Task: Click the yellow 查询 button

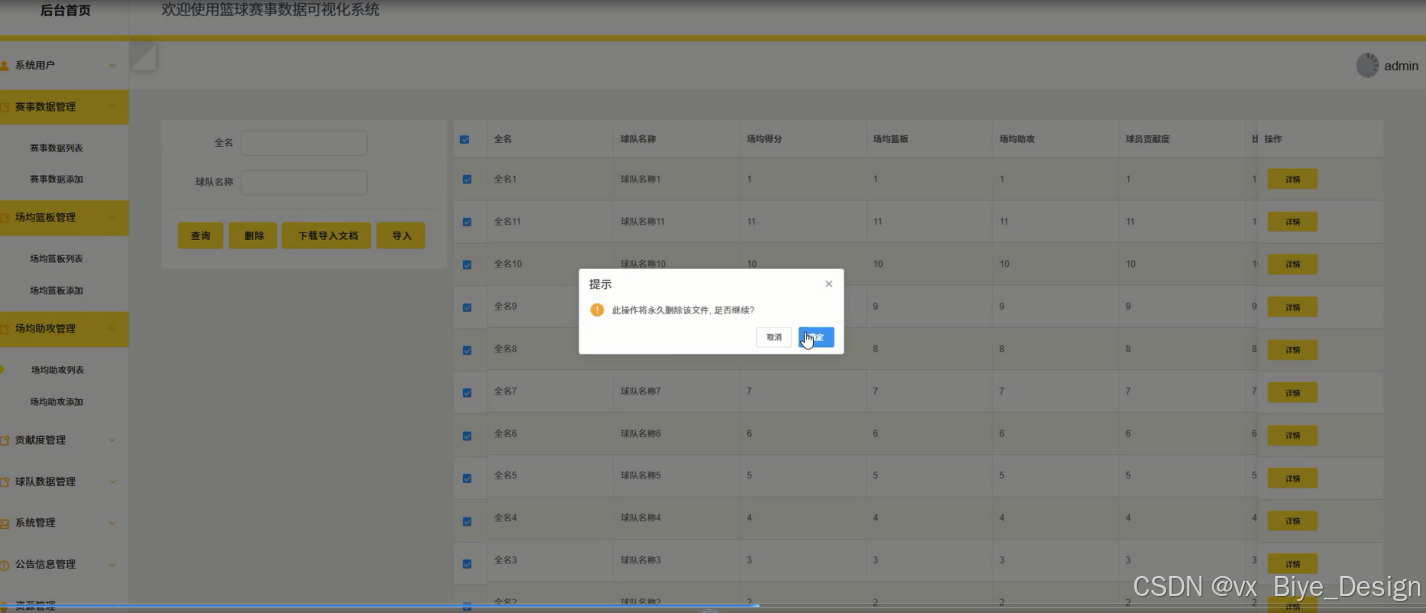Action: pos(201,236)
